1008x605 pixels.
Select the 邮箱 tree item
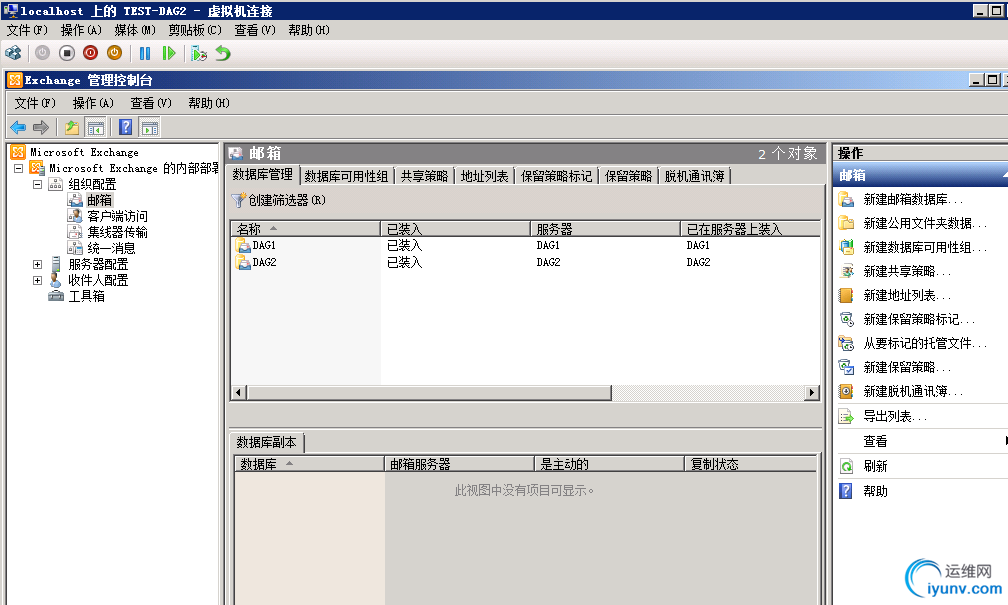[x=100, y=200]
